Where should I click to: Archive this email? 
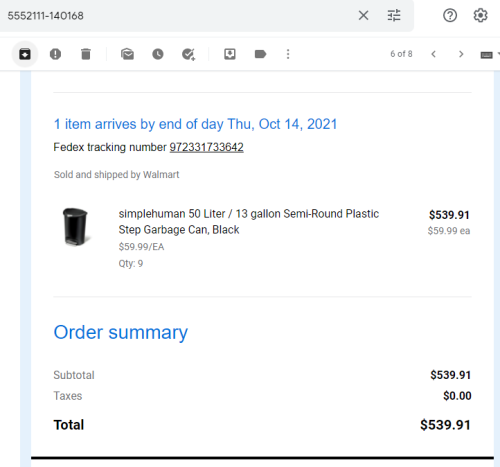(25, 54)
